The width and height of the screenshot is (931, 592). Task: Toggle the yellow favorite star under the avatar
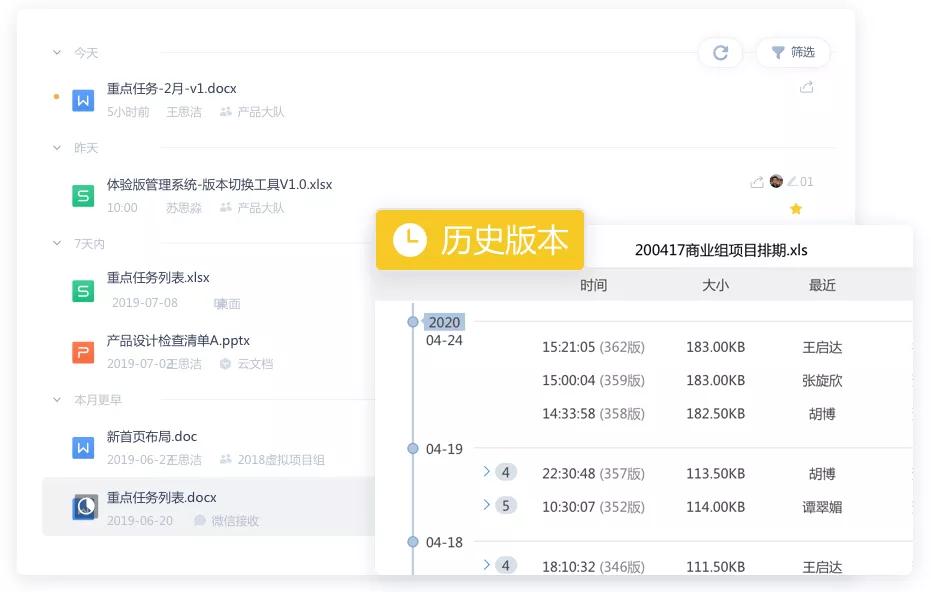coord(796,208)
